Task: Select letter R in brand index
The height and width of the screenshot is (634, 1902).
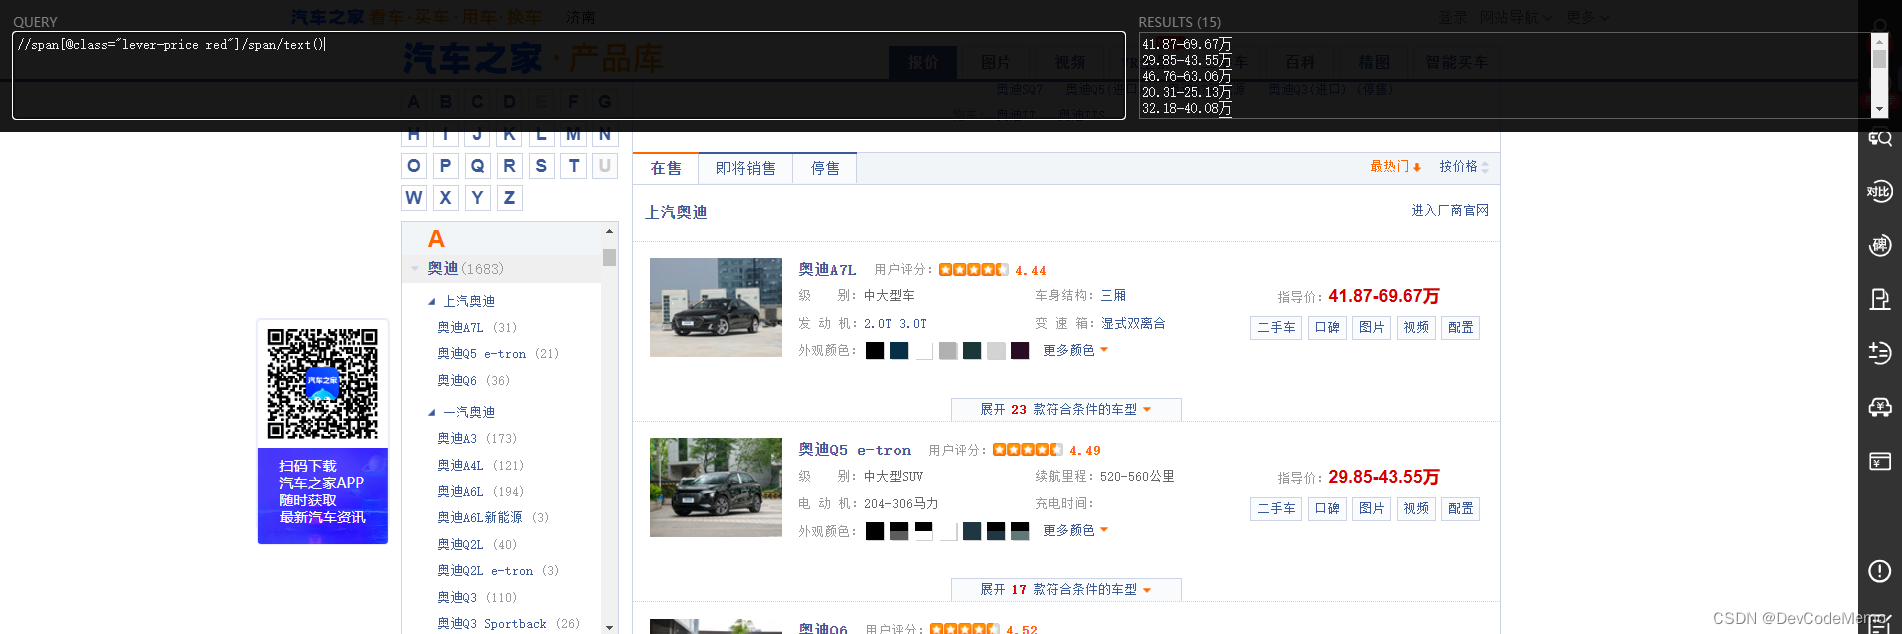Action: tap(510, 166)
